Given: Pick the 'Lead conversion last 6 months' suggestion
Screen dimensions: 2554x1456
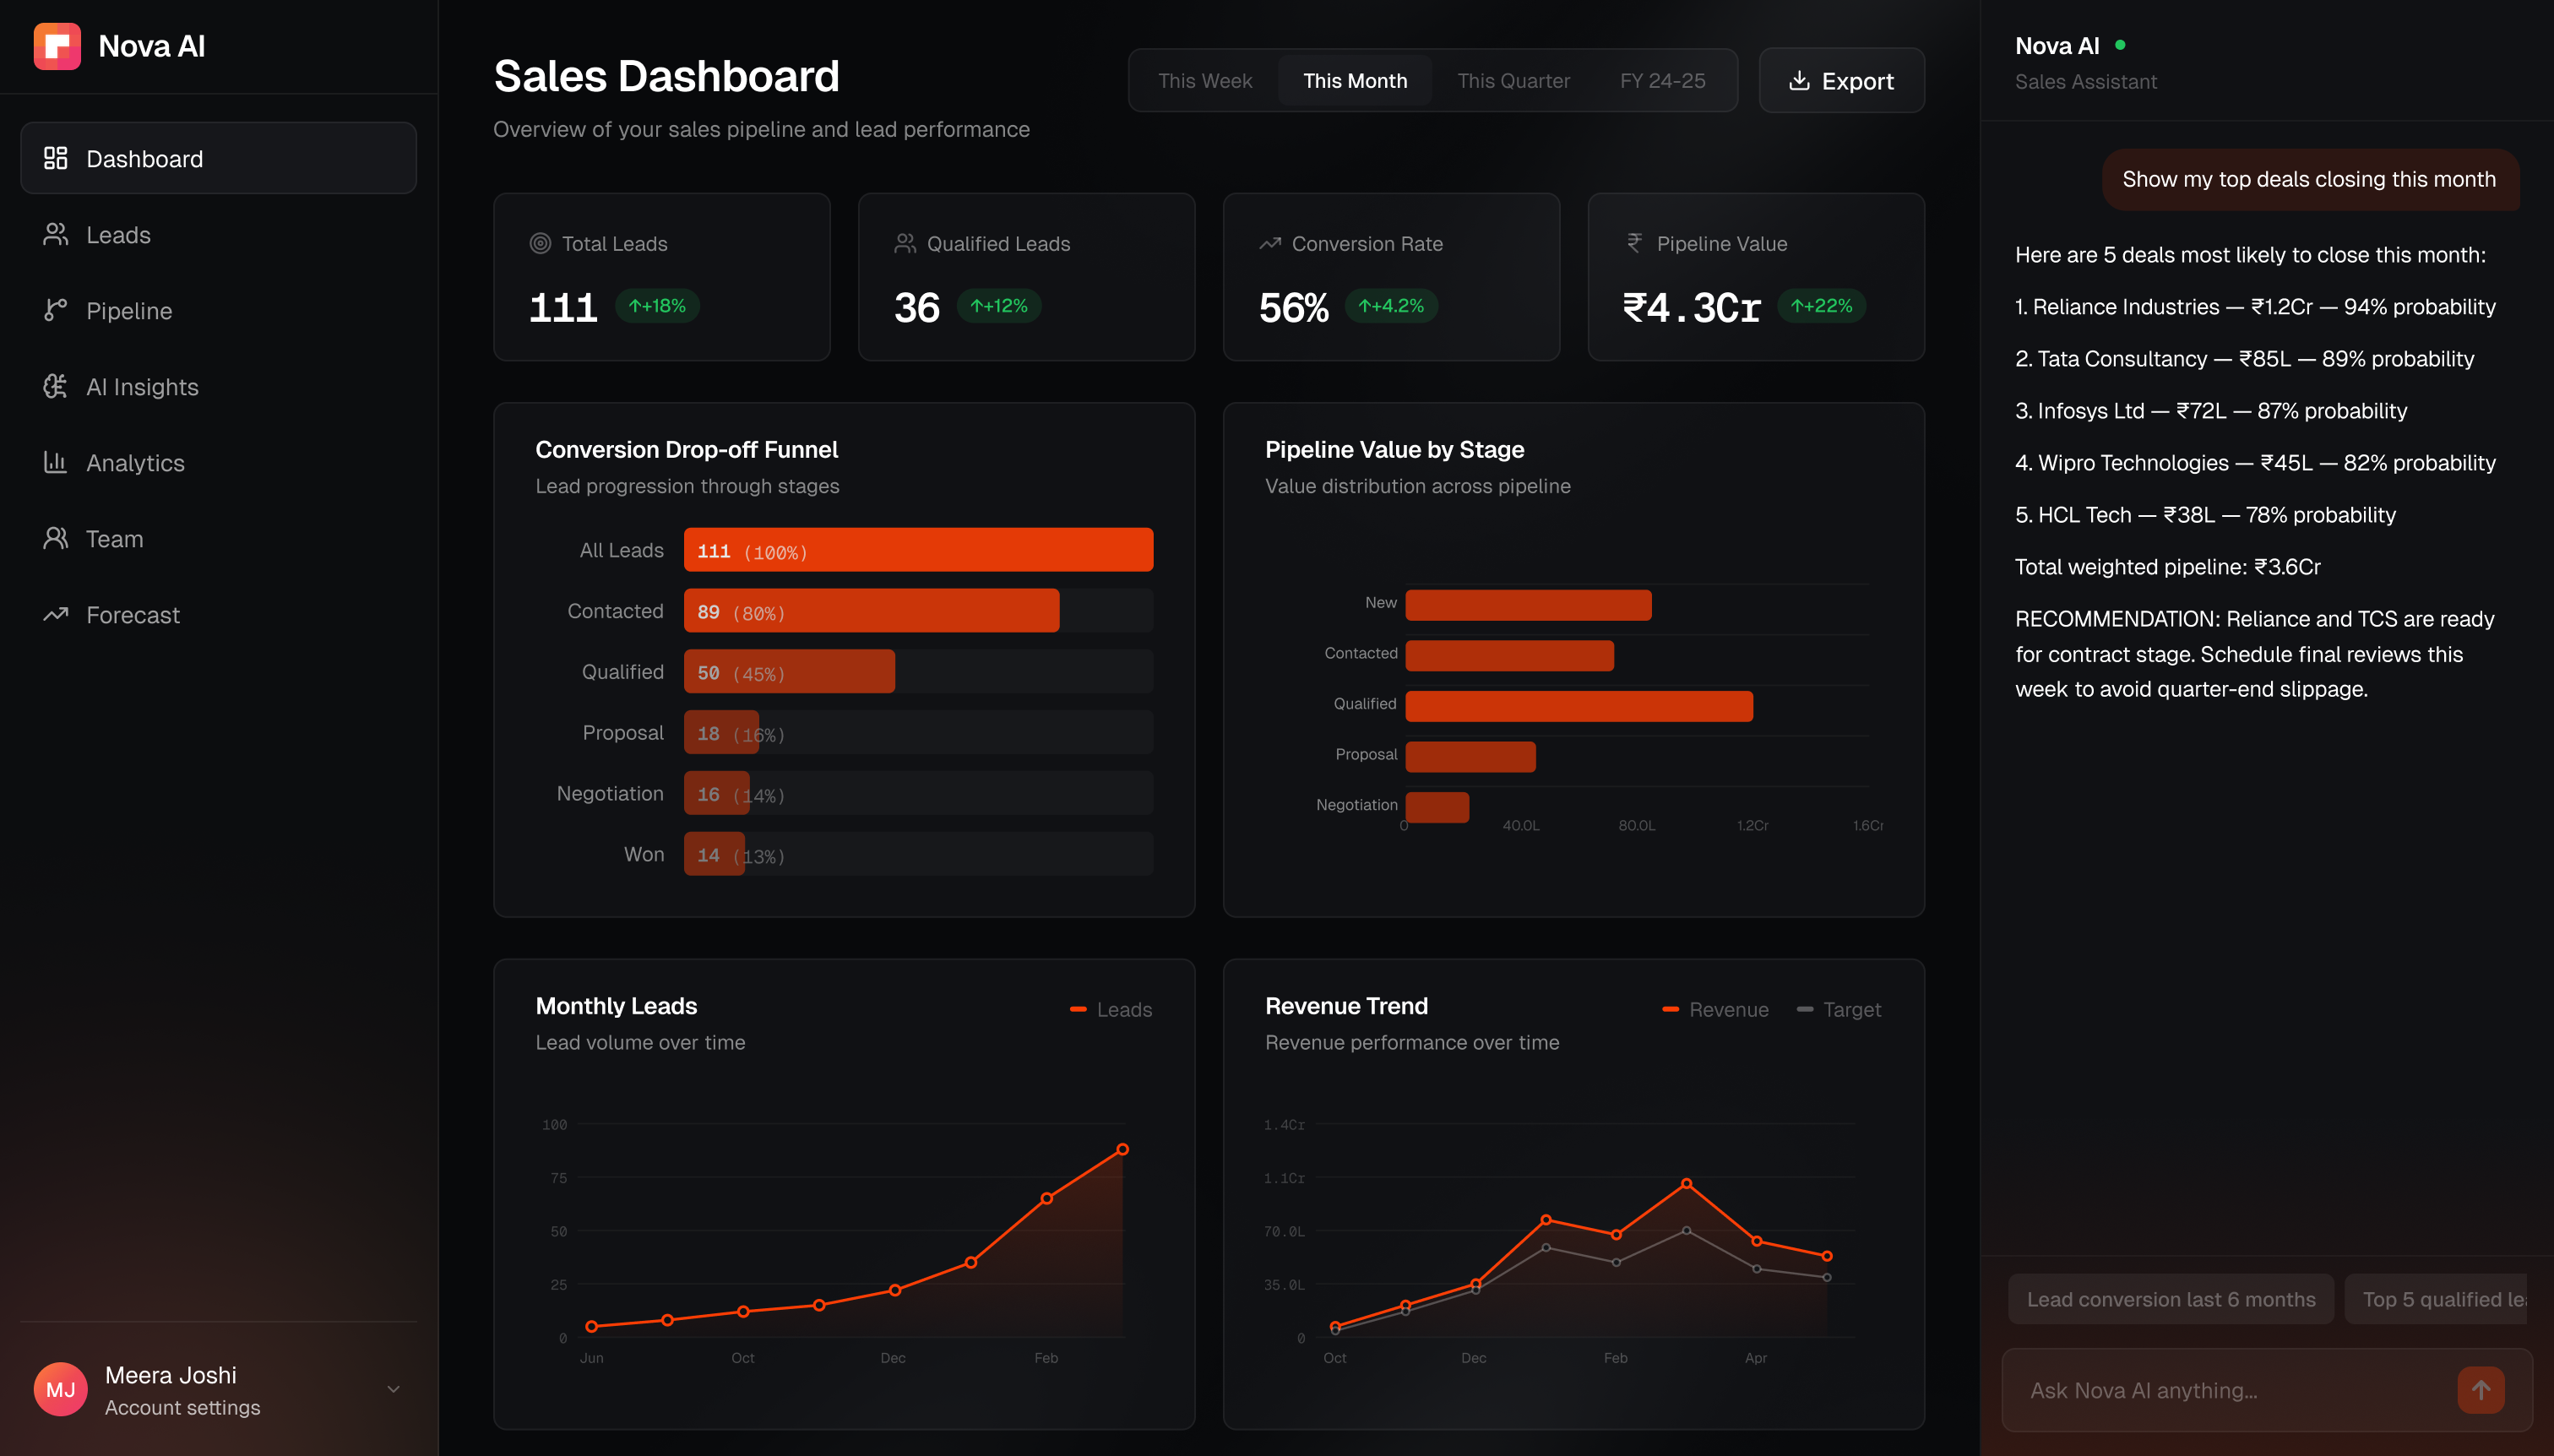Looking at the screenshot, I should [x=2170, y=1299].
